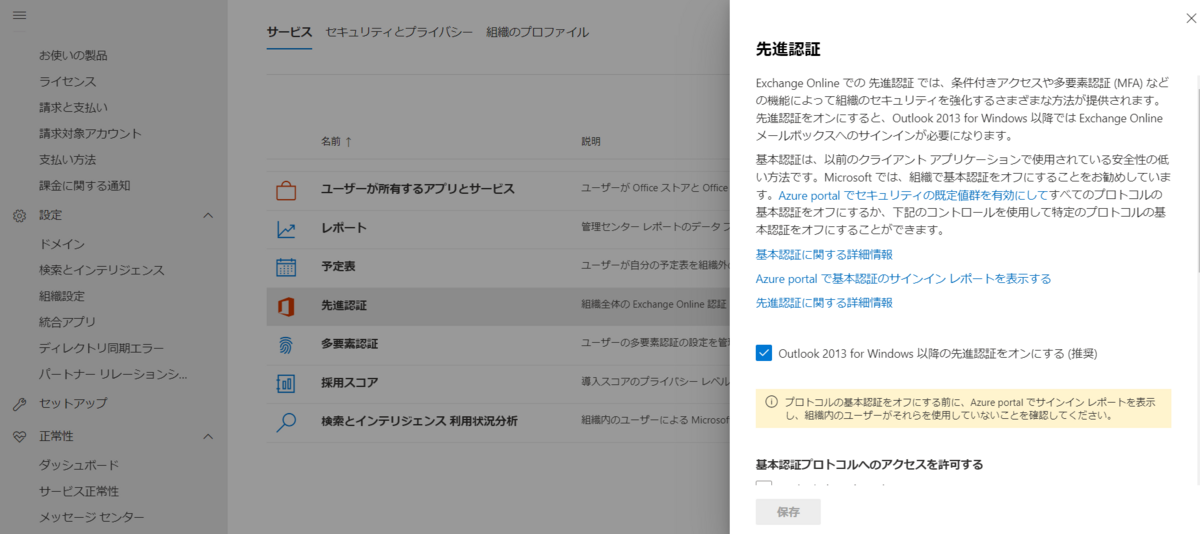Click the セットアップ wrench icon
Viewport: 1200px width, 534px height.
tap(20, 404)
